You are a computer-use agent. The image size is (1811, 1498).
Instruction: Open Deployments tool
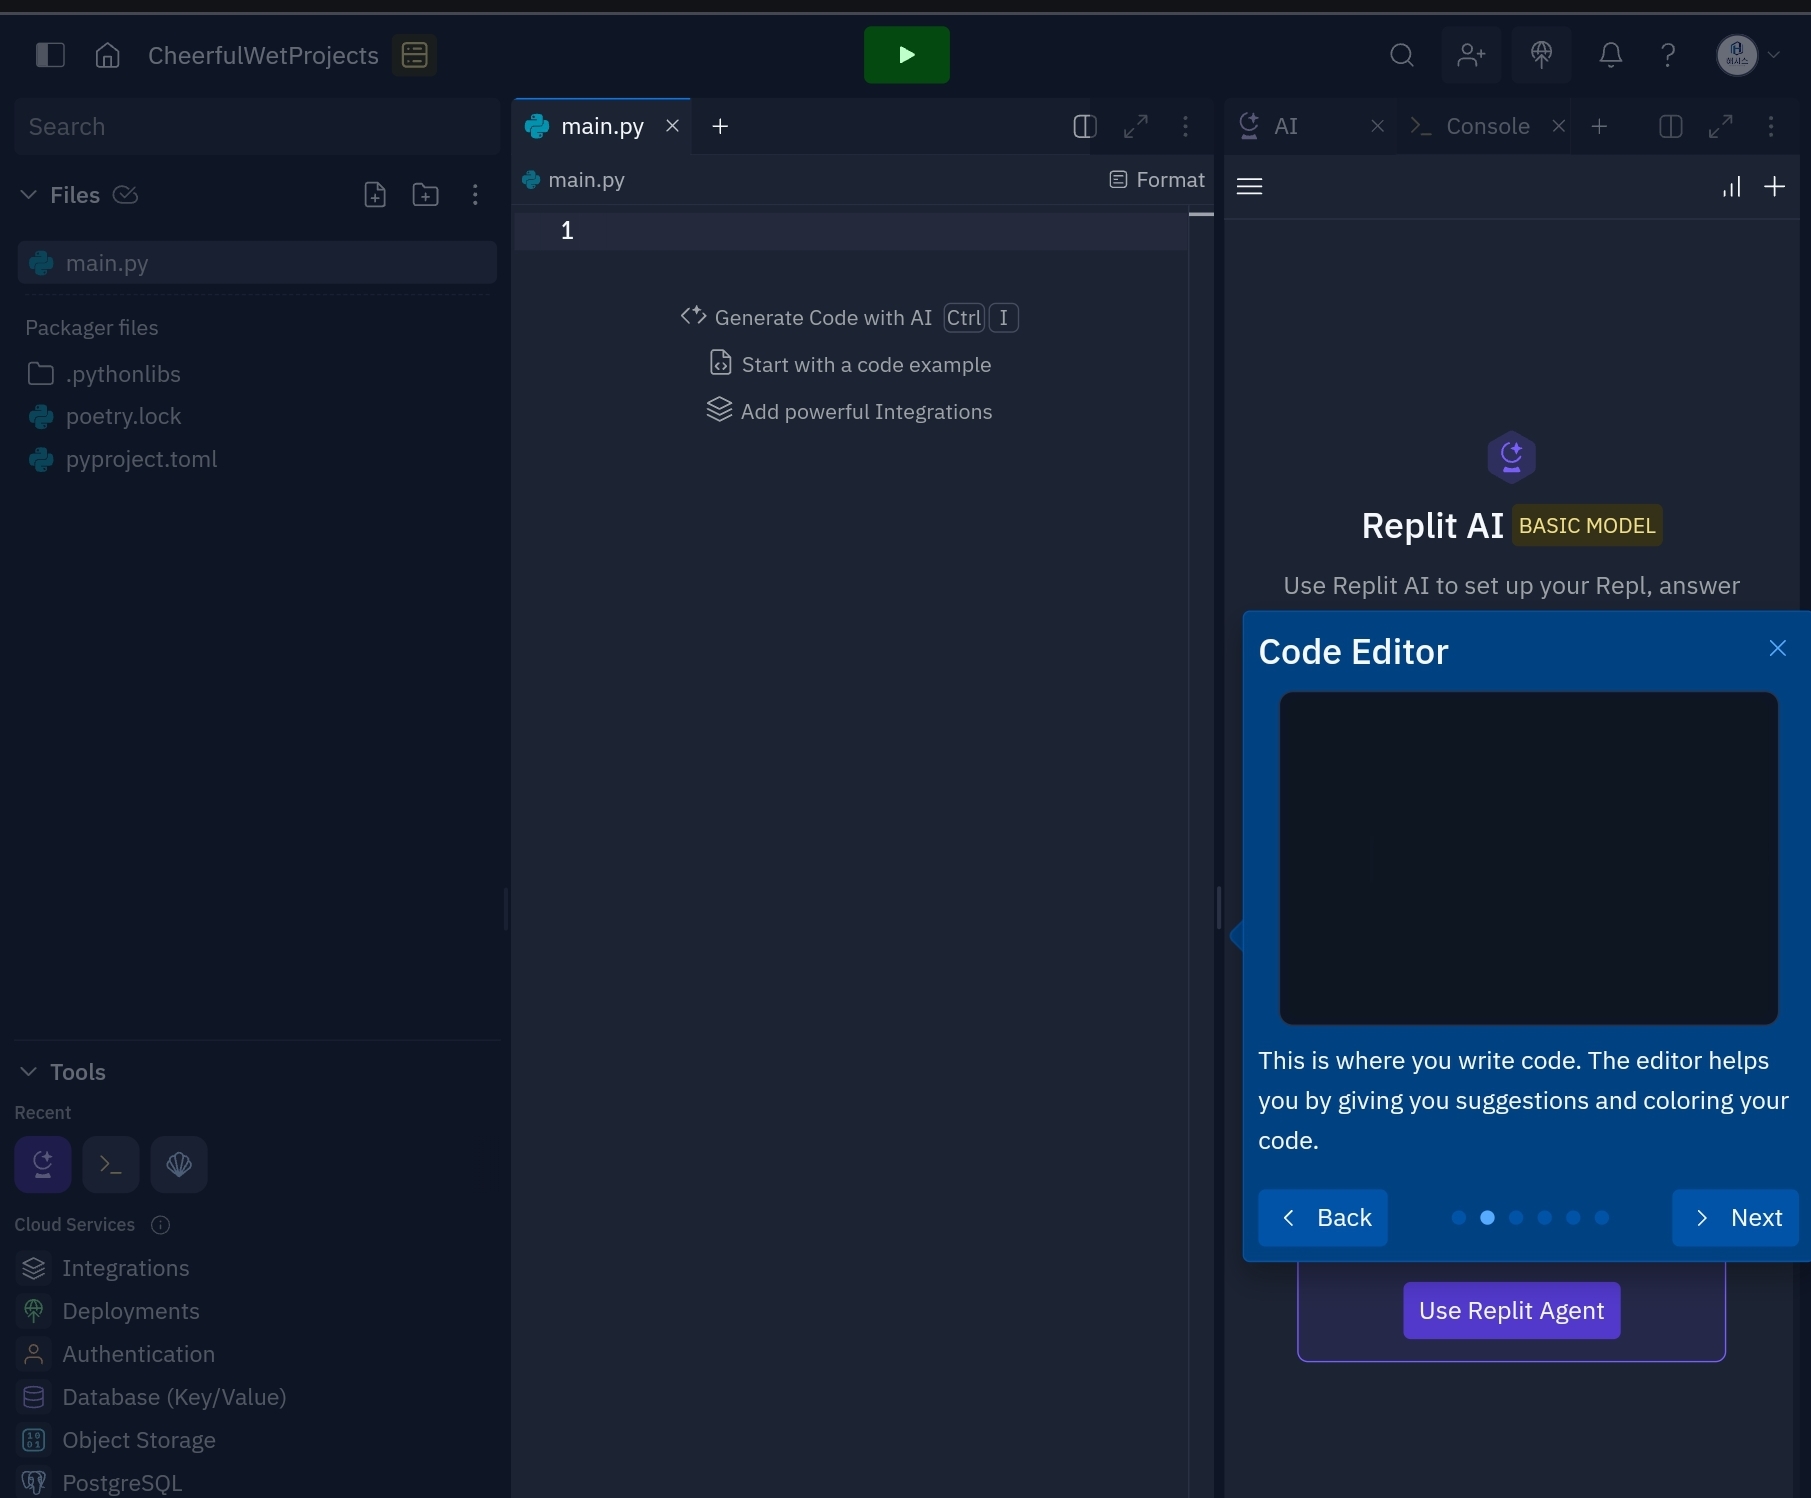click(x=110, y=1311)
